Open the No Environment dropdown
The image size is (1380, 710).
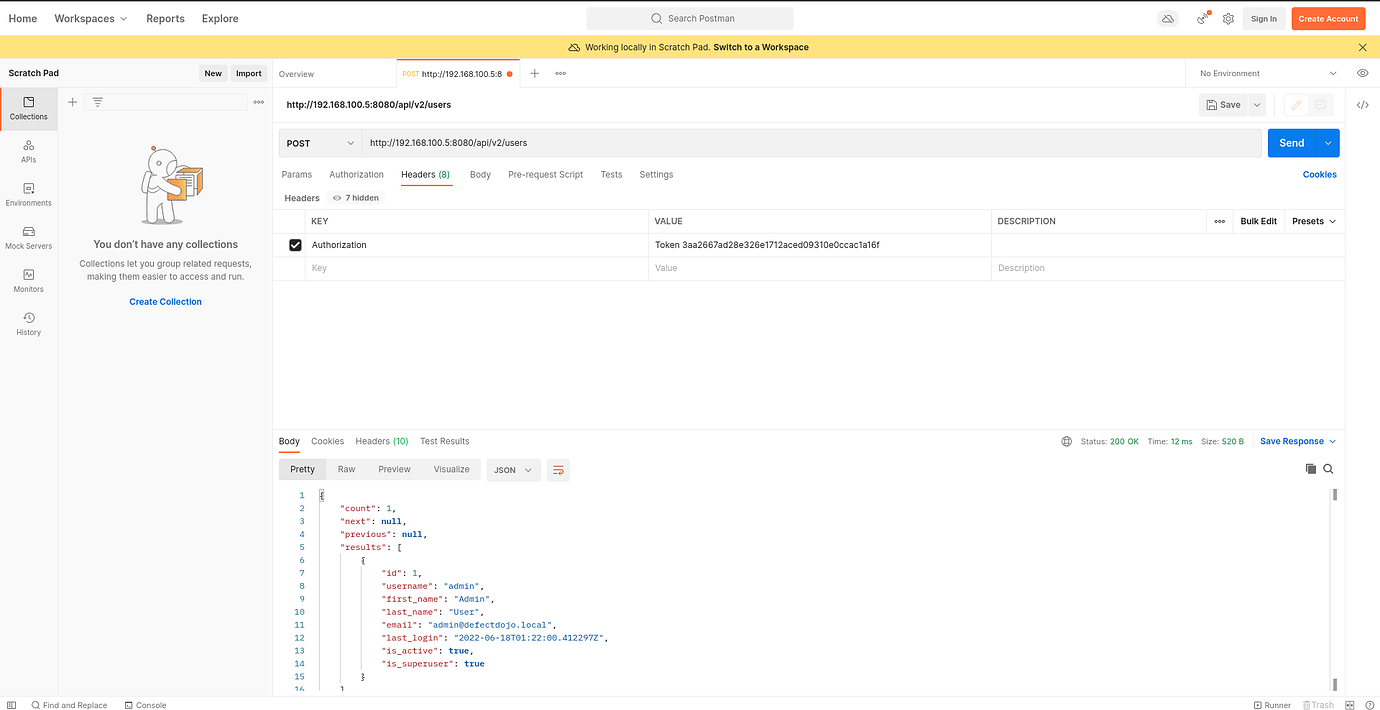pyautogui.click(x=1263, y=73)
